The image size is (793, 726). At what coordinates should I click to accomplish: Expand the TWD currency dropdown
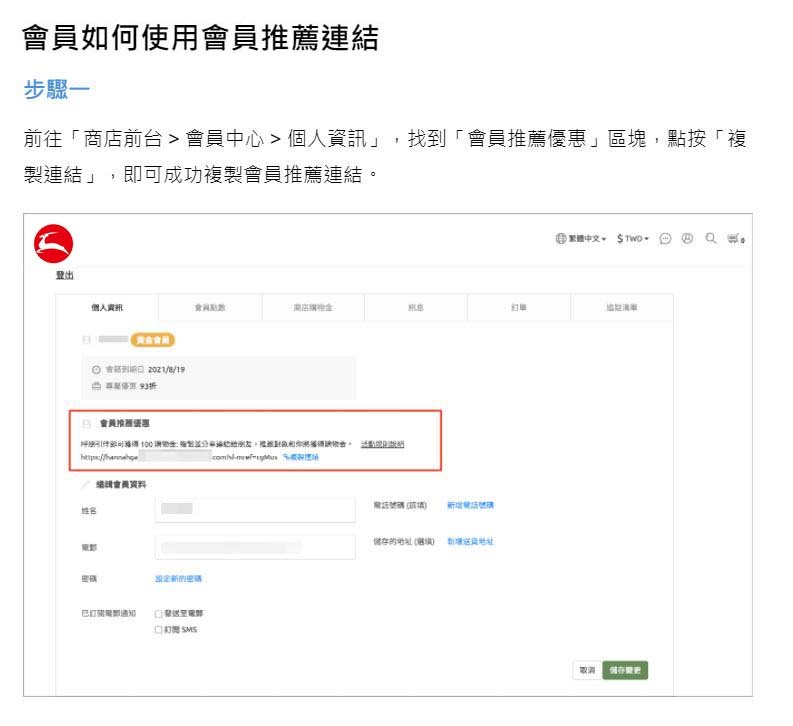tap(633, 239)
